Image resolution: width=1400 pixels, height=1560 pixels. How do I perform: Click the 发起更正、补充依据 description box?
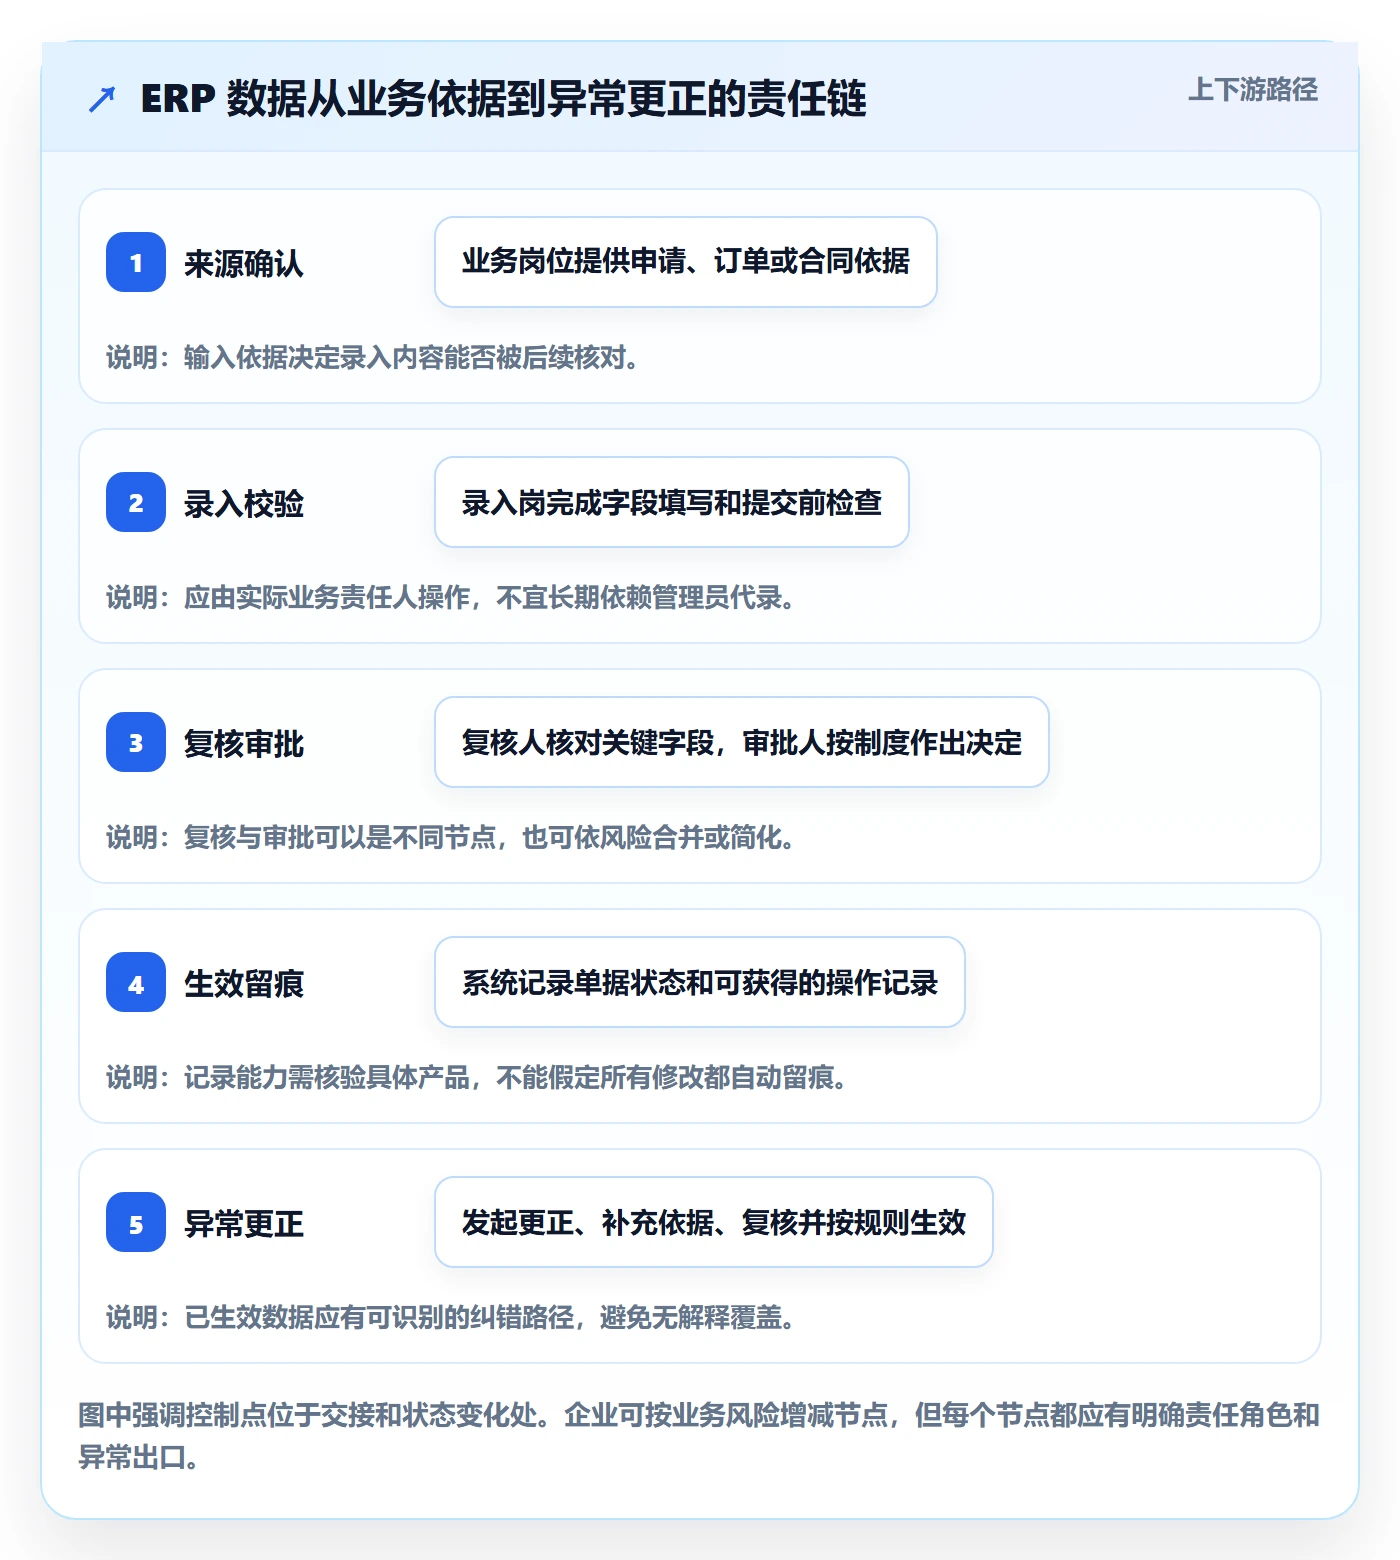[x=714, y=1222]
